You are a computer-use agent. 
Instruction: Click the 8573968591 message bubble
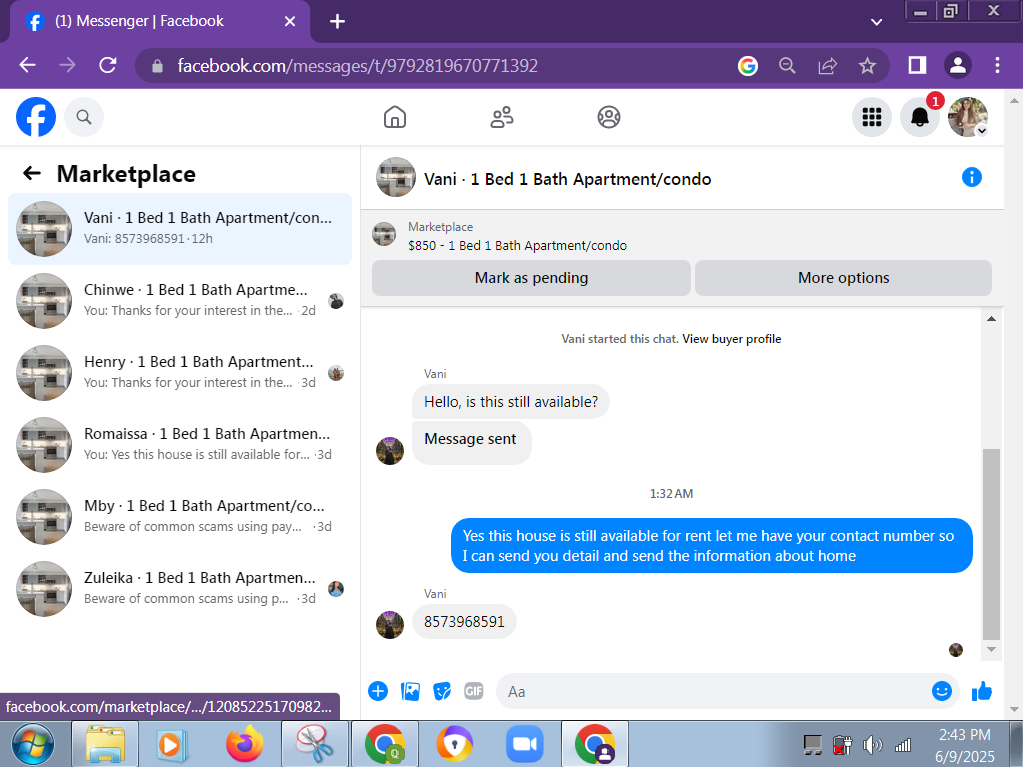(x=464, y=622)
